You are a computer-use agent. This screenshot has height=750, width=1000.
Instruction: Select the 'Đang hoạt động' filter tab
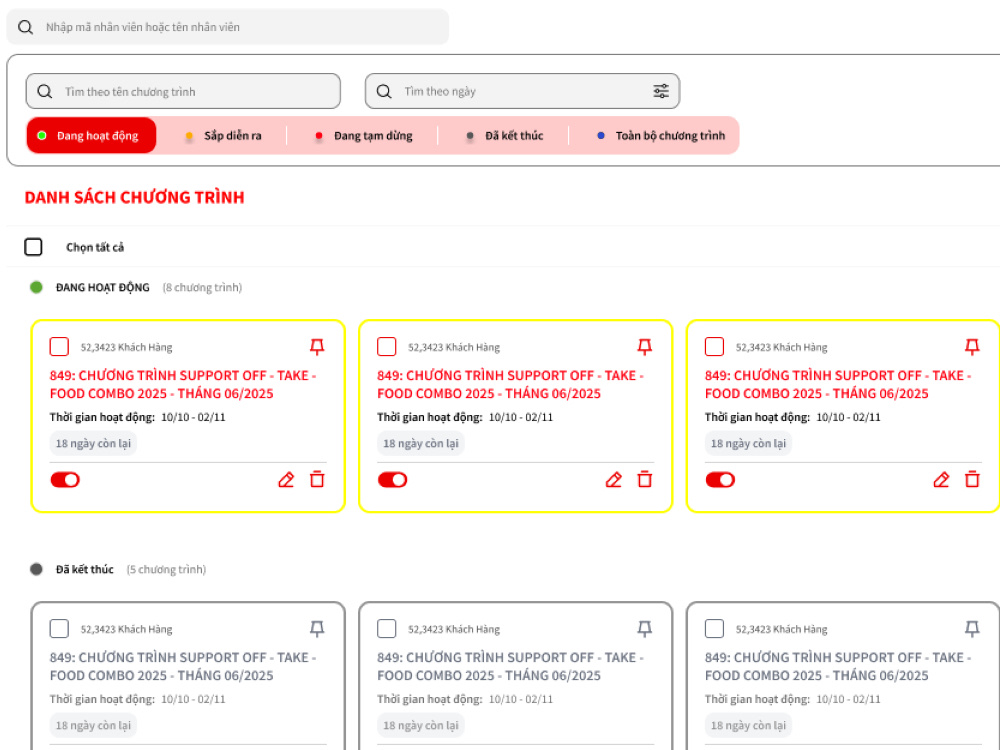click(91, 135)
